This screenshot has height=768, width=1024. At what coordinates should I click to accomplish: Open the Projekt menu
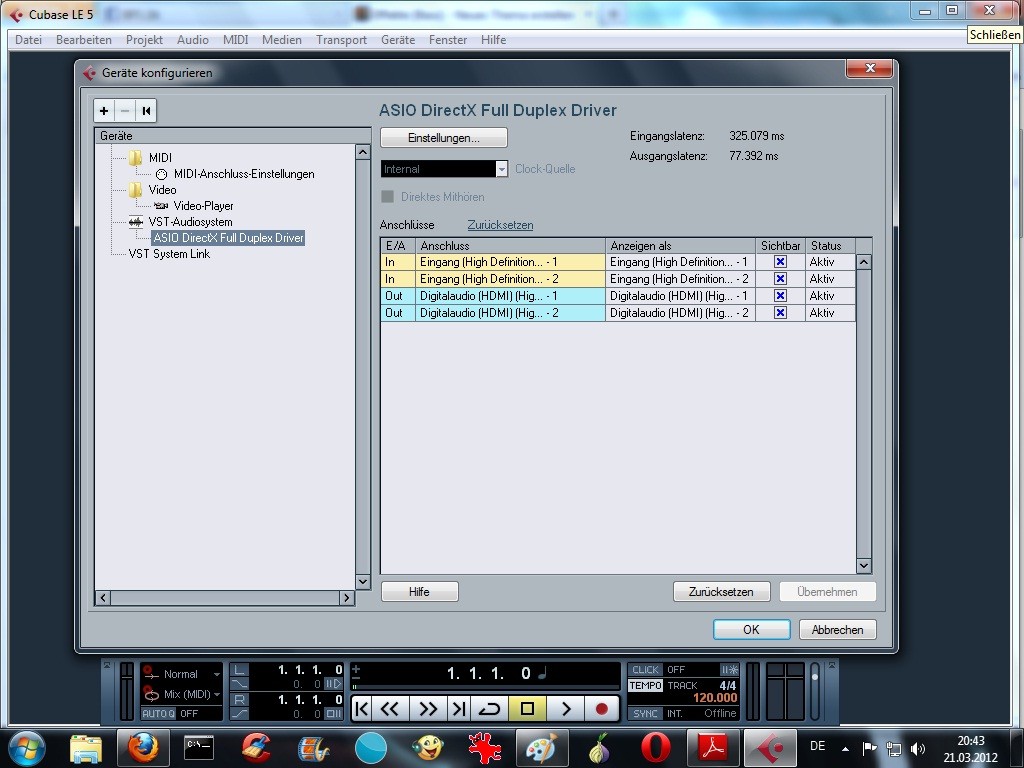point(144,40)
